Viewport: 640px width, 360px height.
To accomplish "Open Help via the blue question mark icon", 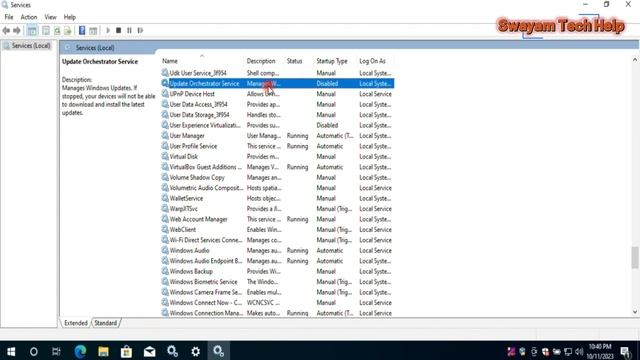I will (x=82, y=31).
